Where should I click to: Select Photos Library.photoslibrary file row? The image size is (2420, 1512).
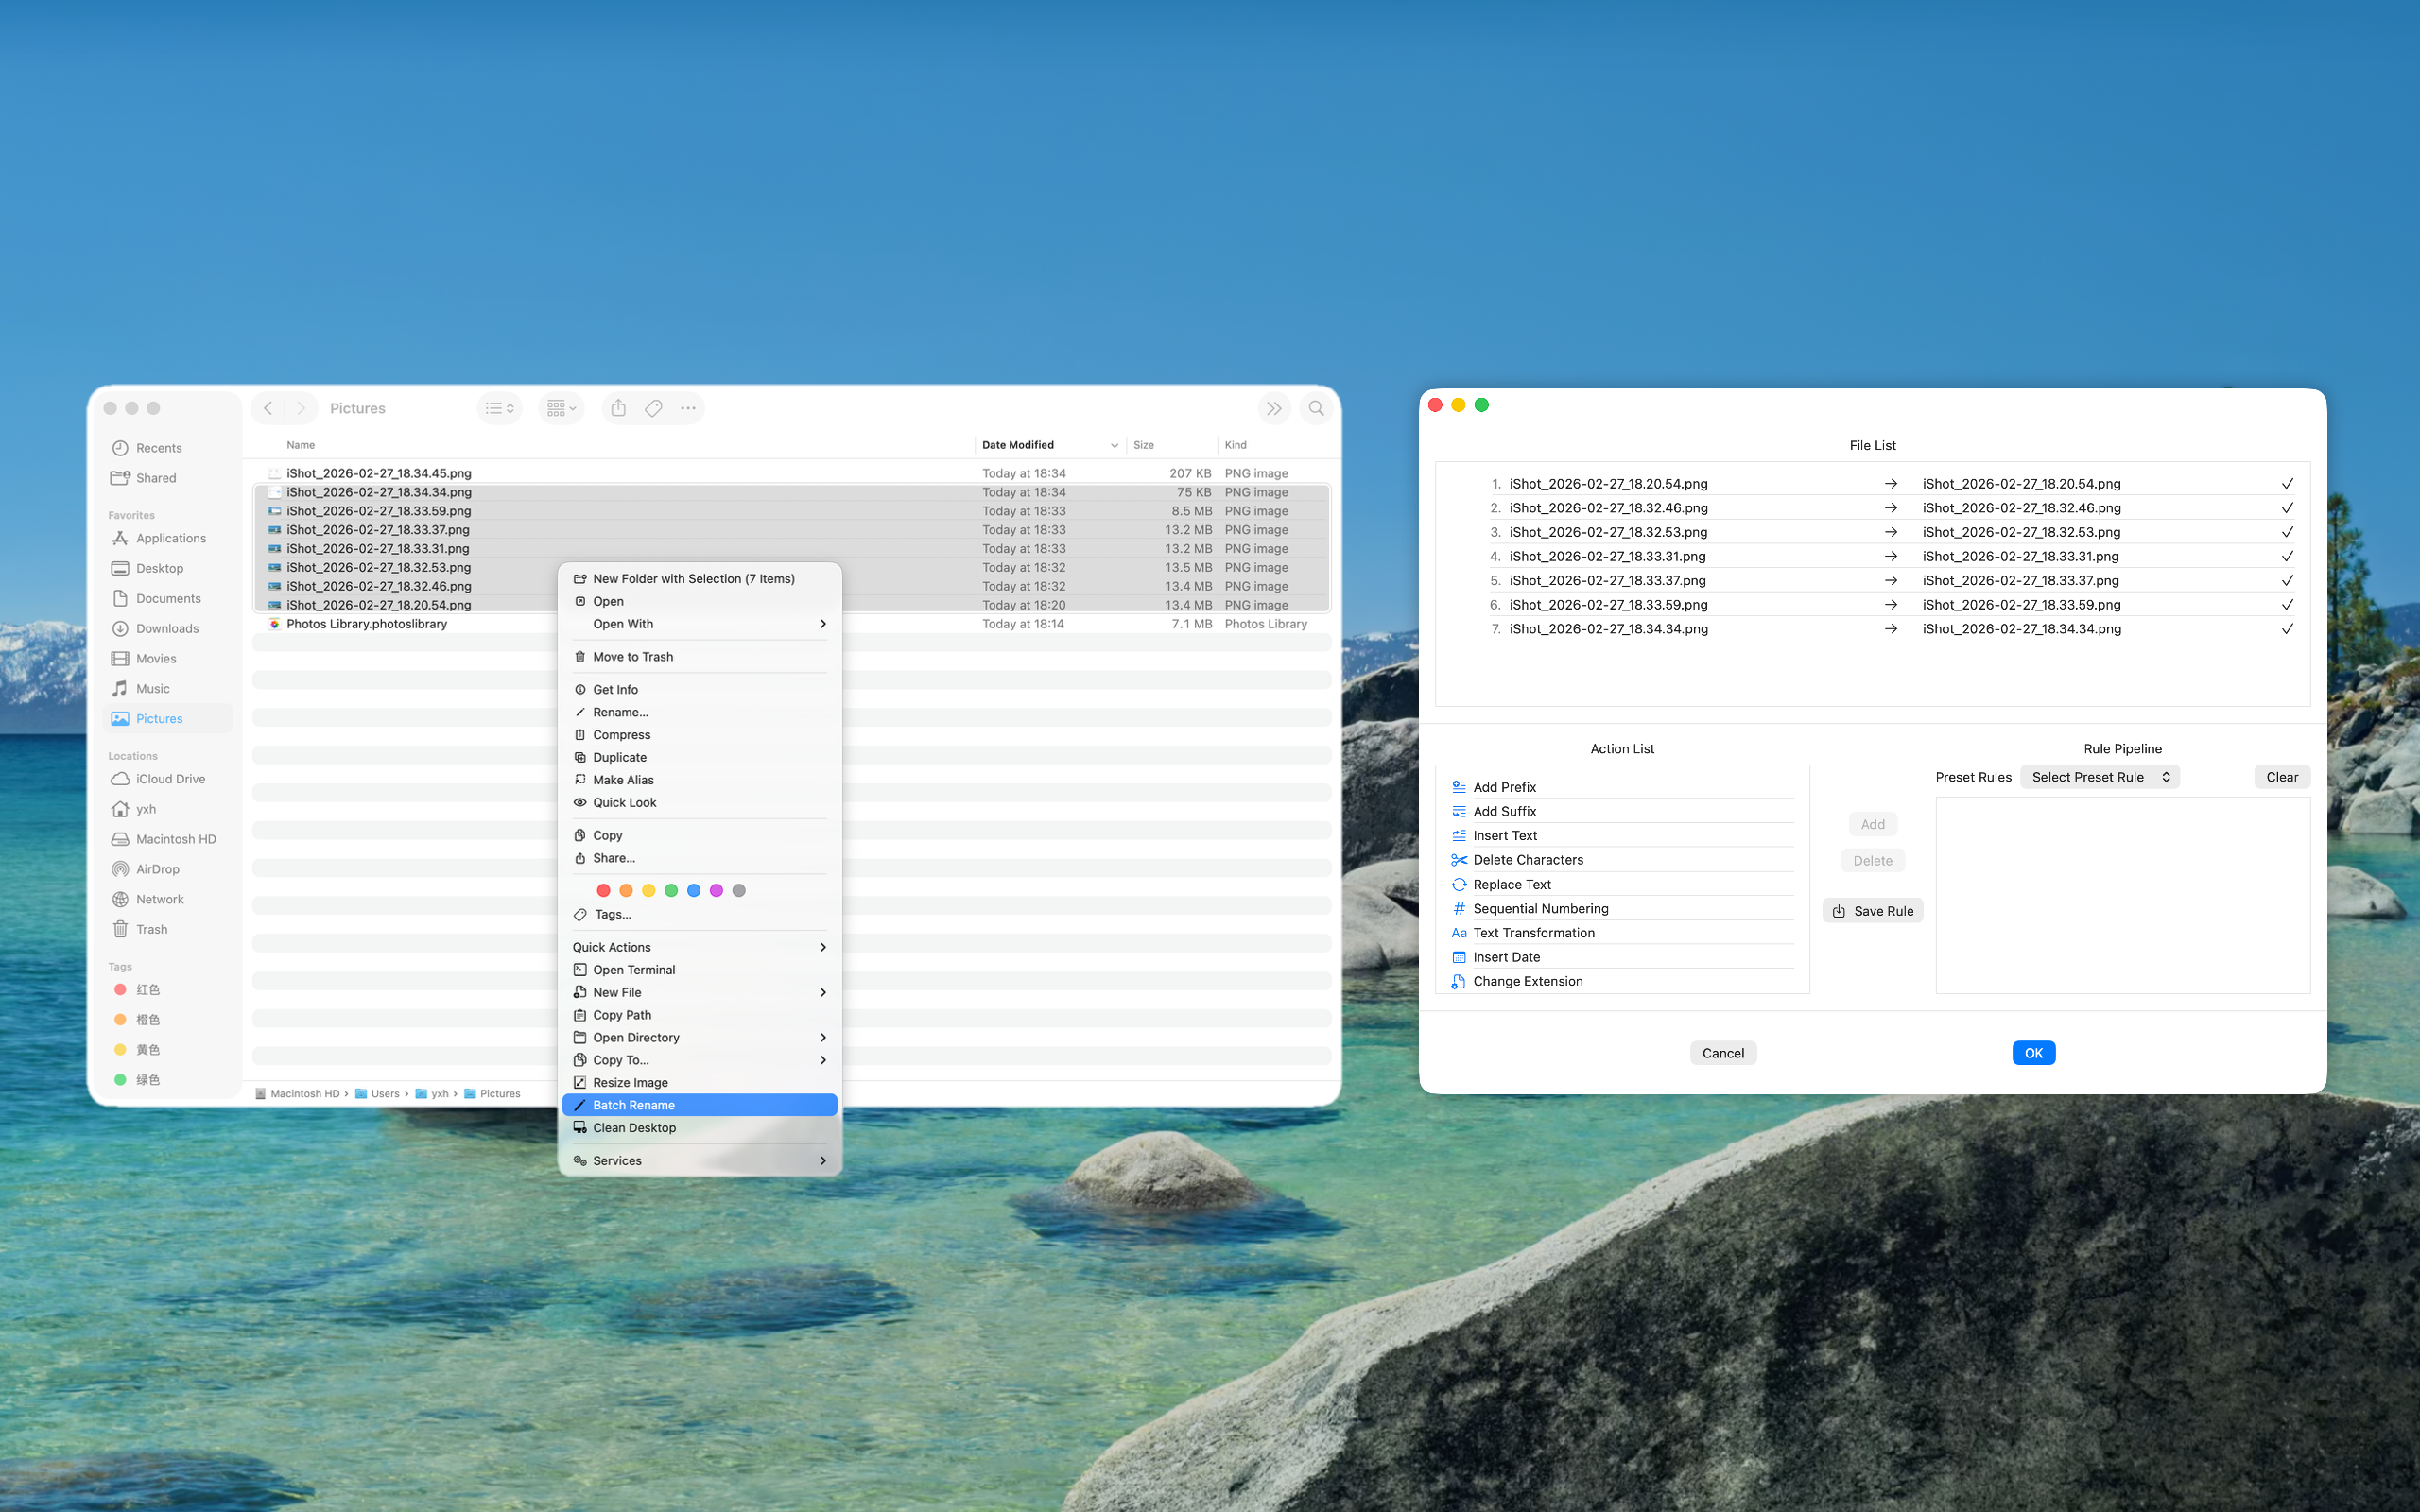791,624
